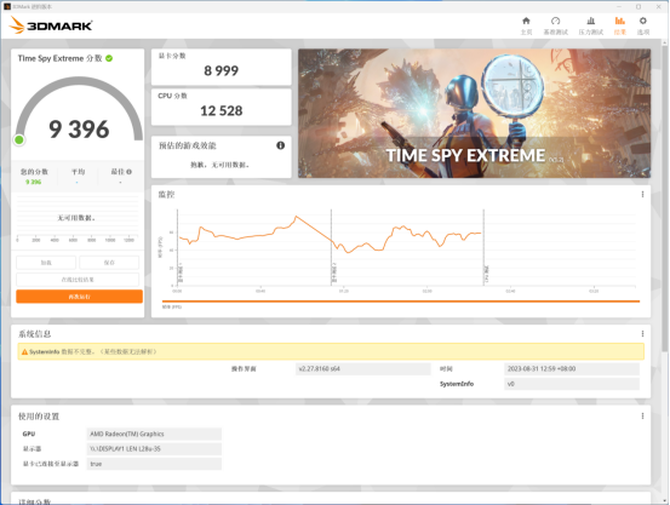Click the middle dashed marker on chart
670x505 pixels.
(331, 247)
